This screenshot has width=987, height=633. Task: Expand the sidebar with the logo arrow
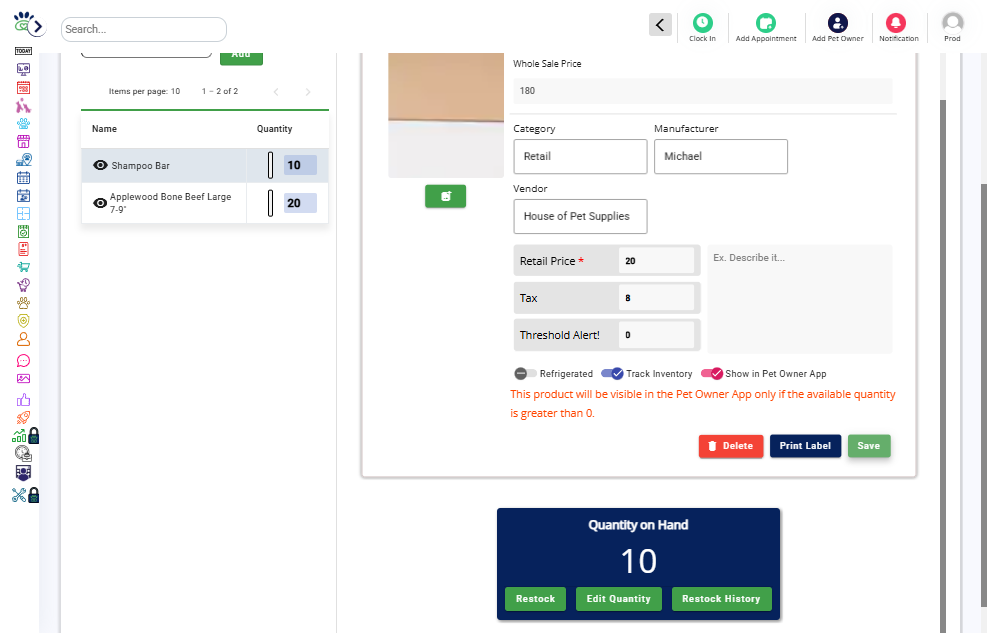point(38,26)
